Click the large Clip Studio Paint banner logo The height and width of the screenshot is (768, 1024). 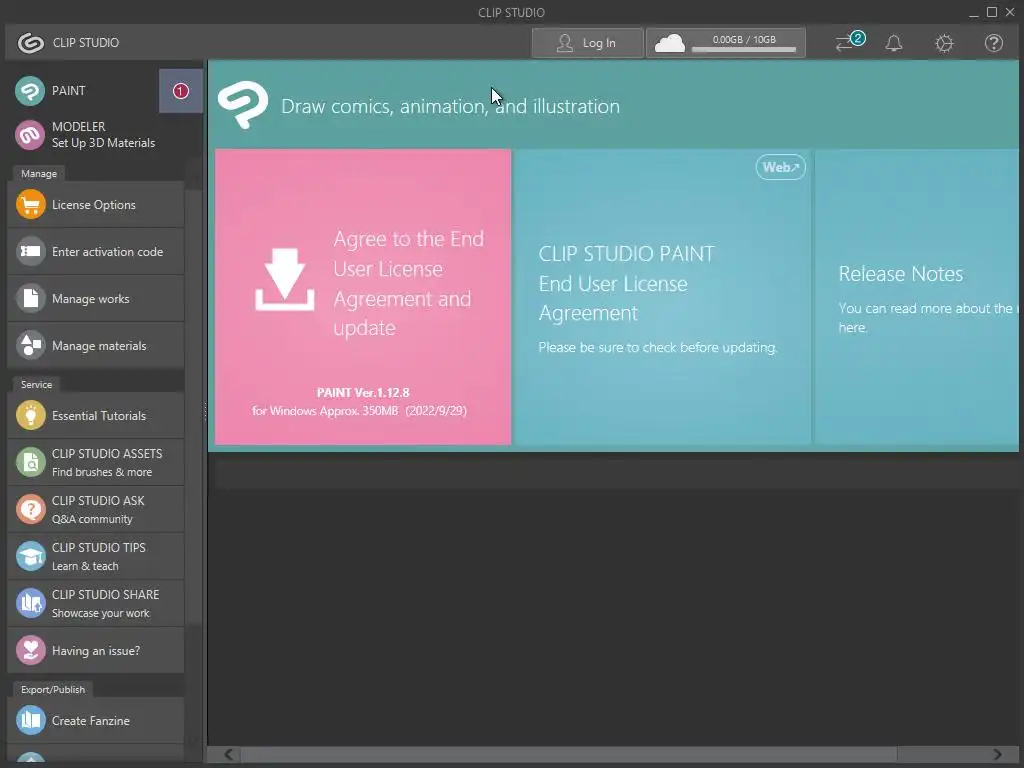coord(242,104)
